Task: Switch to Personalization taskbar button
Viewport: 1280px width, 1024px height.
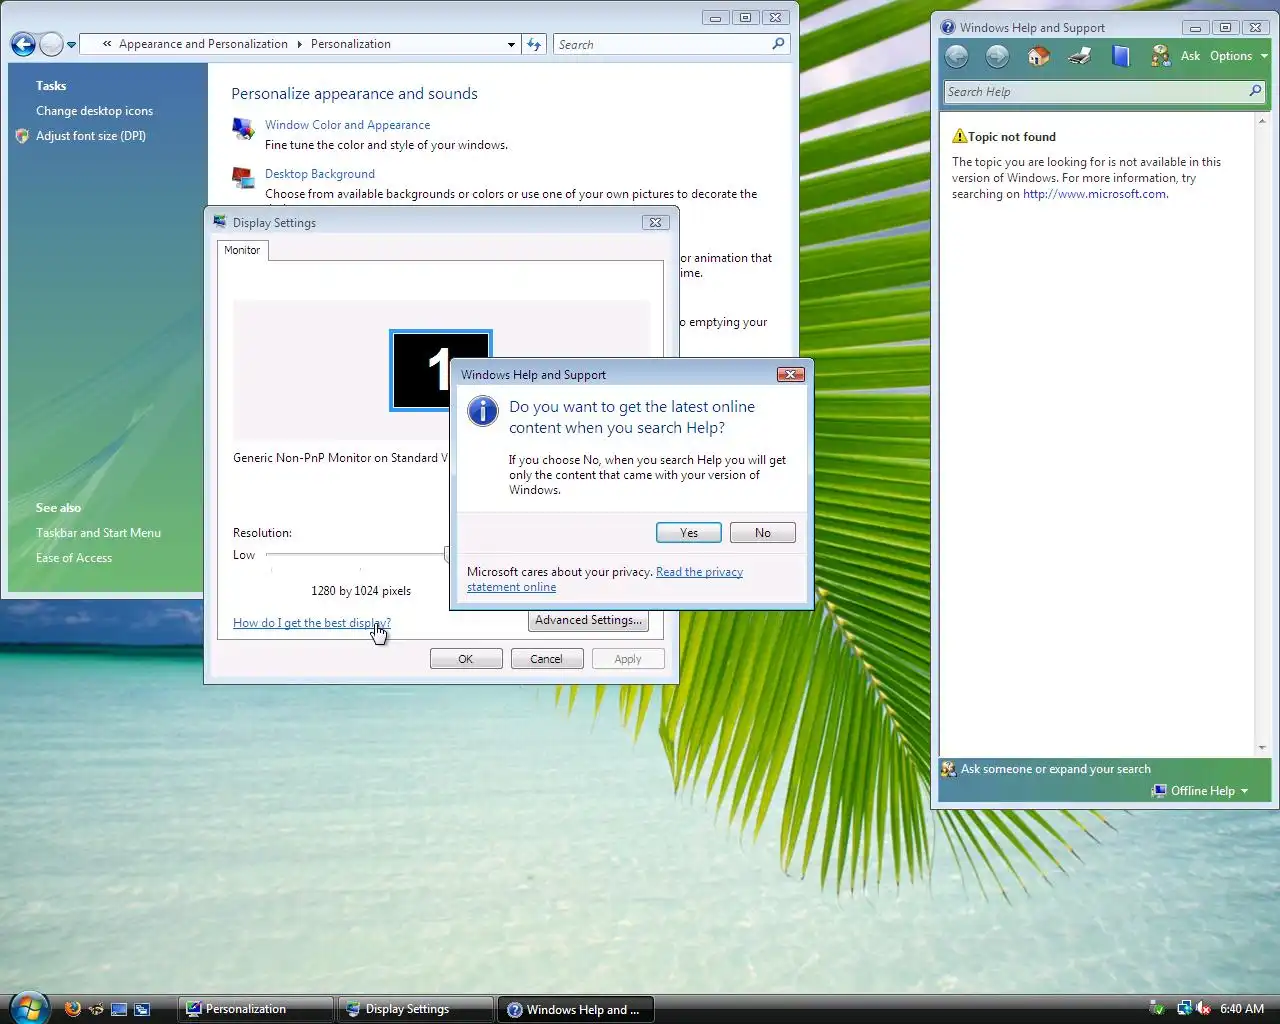Action: click(256, 1009)
